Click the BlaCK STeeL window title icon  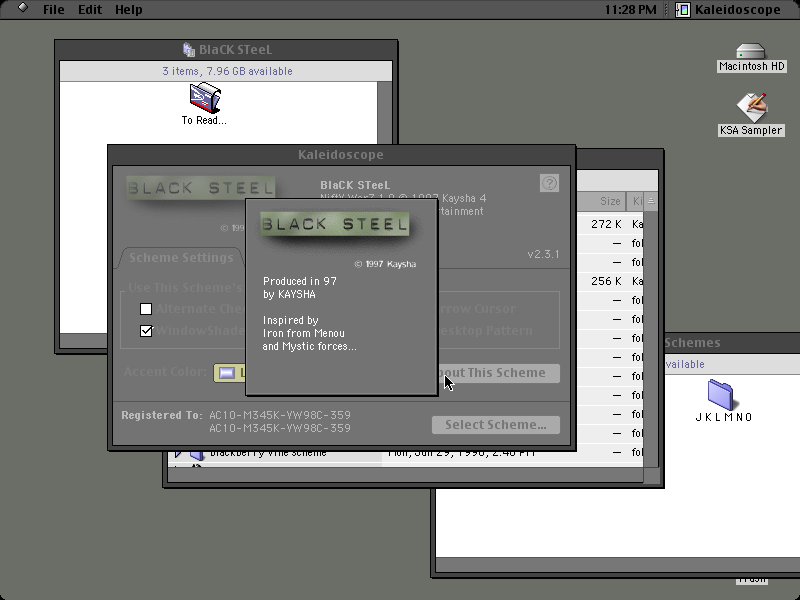coord(189,49)
